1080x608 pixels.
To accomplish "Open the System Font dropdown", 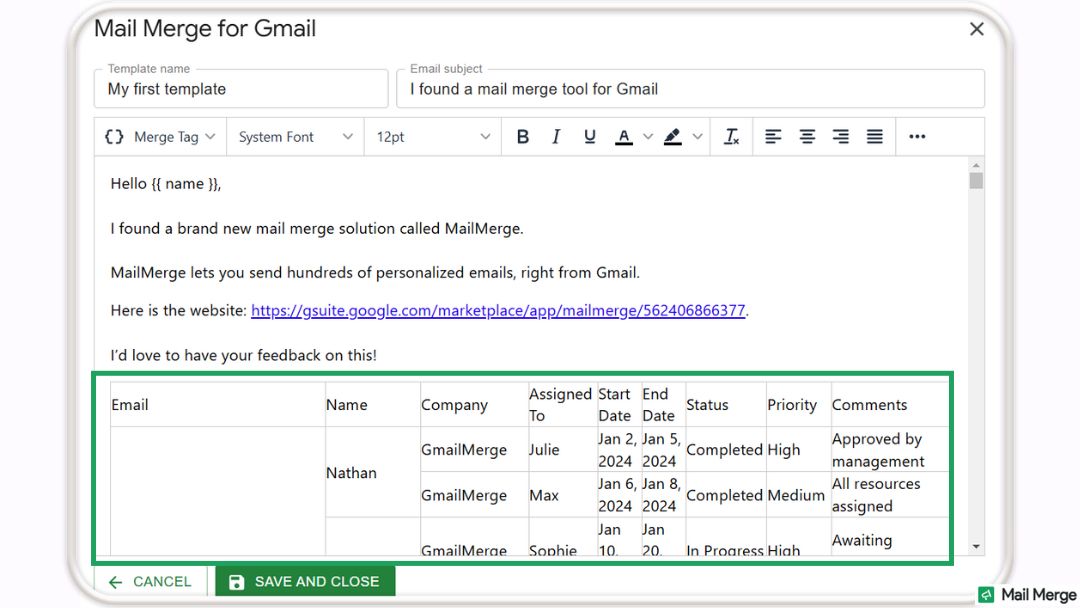I will tap(295, 136).
